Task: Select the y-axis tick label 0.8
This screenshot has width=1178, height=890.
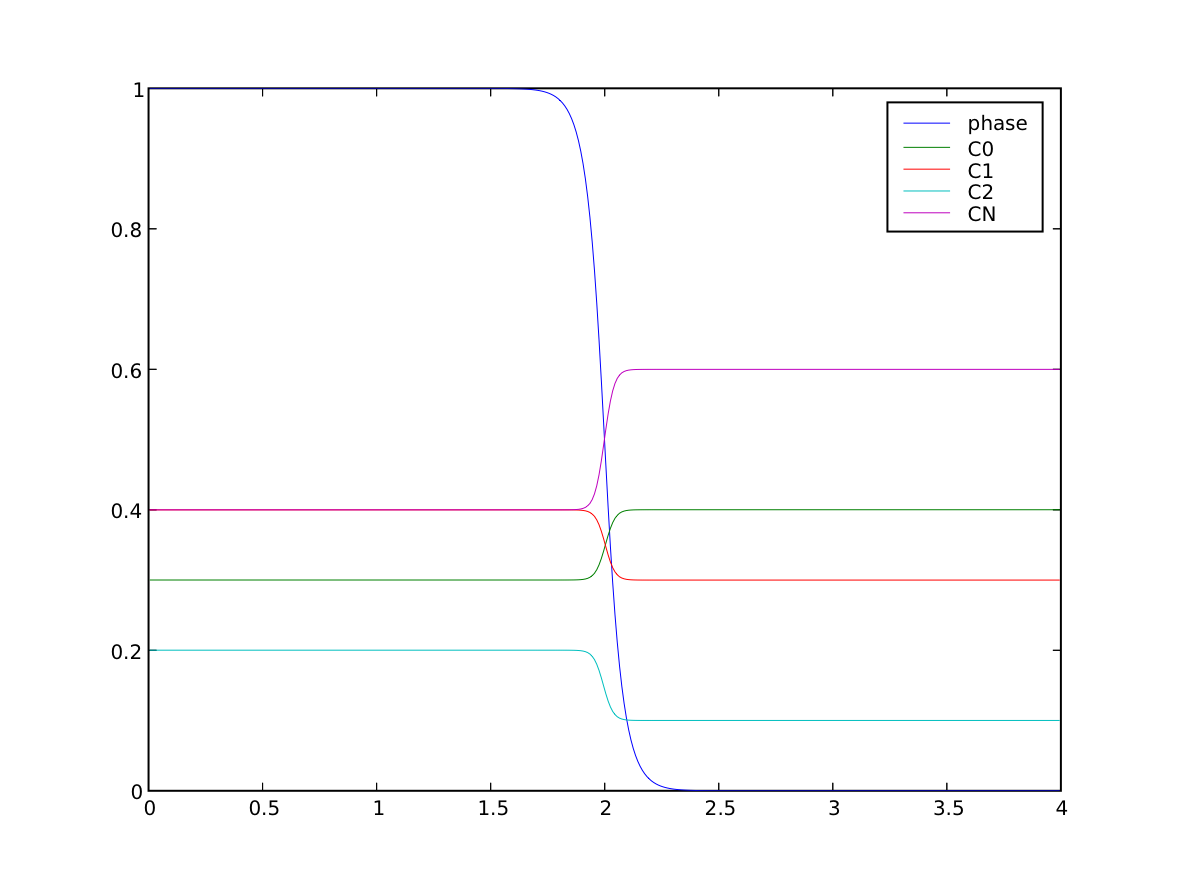Action: pos(123,230)
